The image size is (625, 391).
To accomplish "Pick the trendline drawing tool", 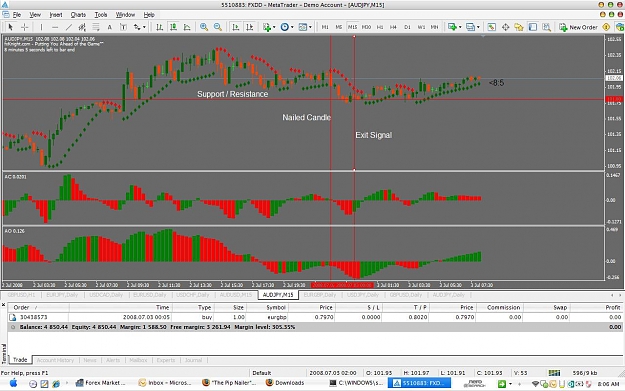I will pyautogui.click(x=69, y=27).
